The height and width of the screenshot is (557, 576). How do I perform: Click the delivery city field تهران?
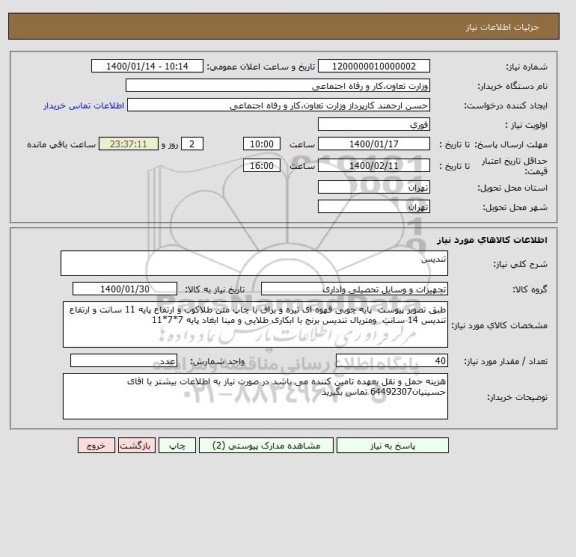click(374, 206)
